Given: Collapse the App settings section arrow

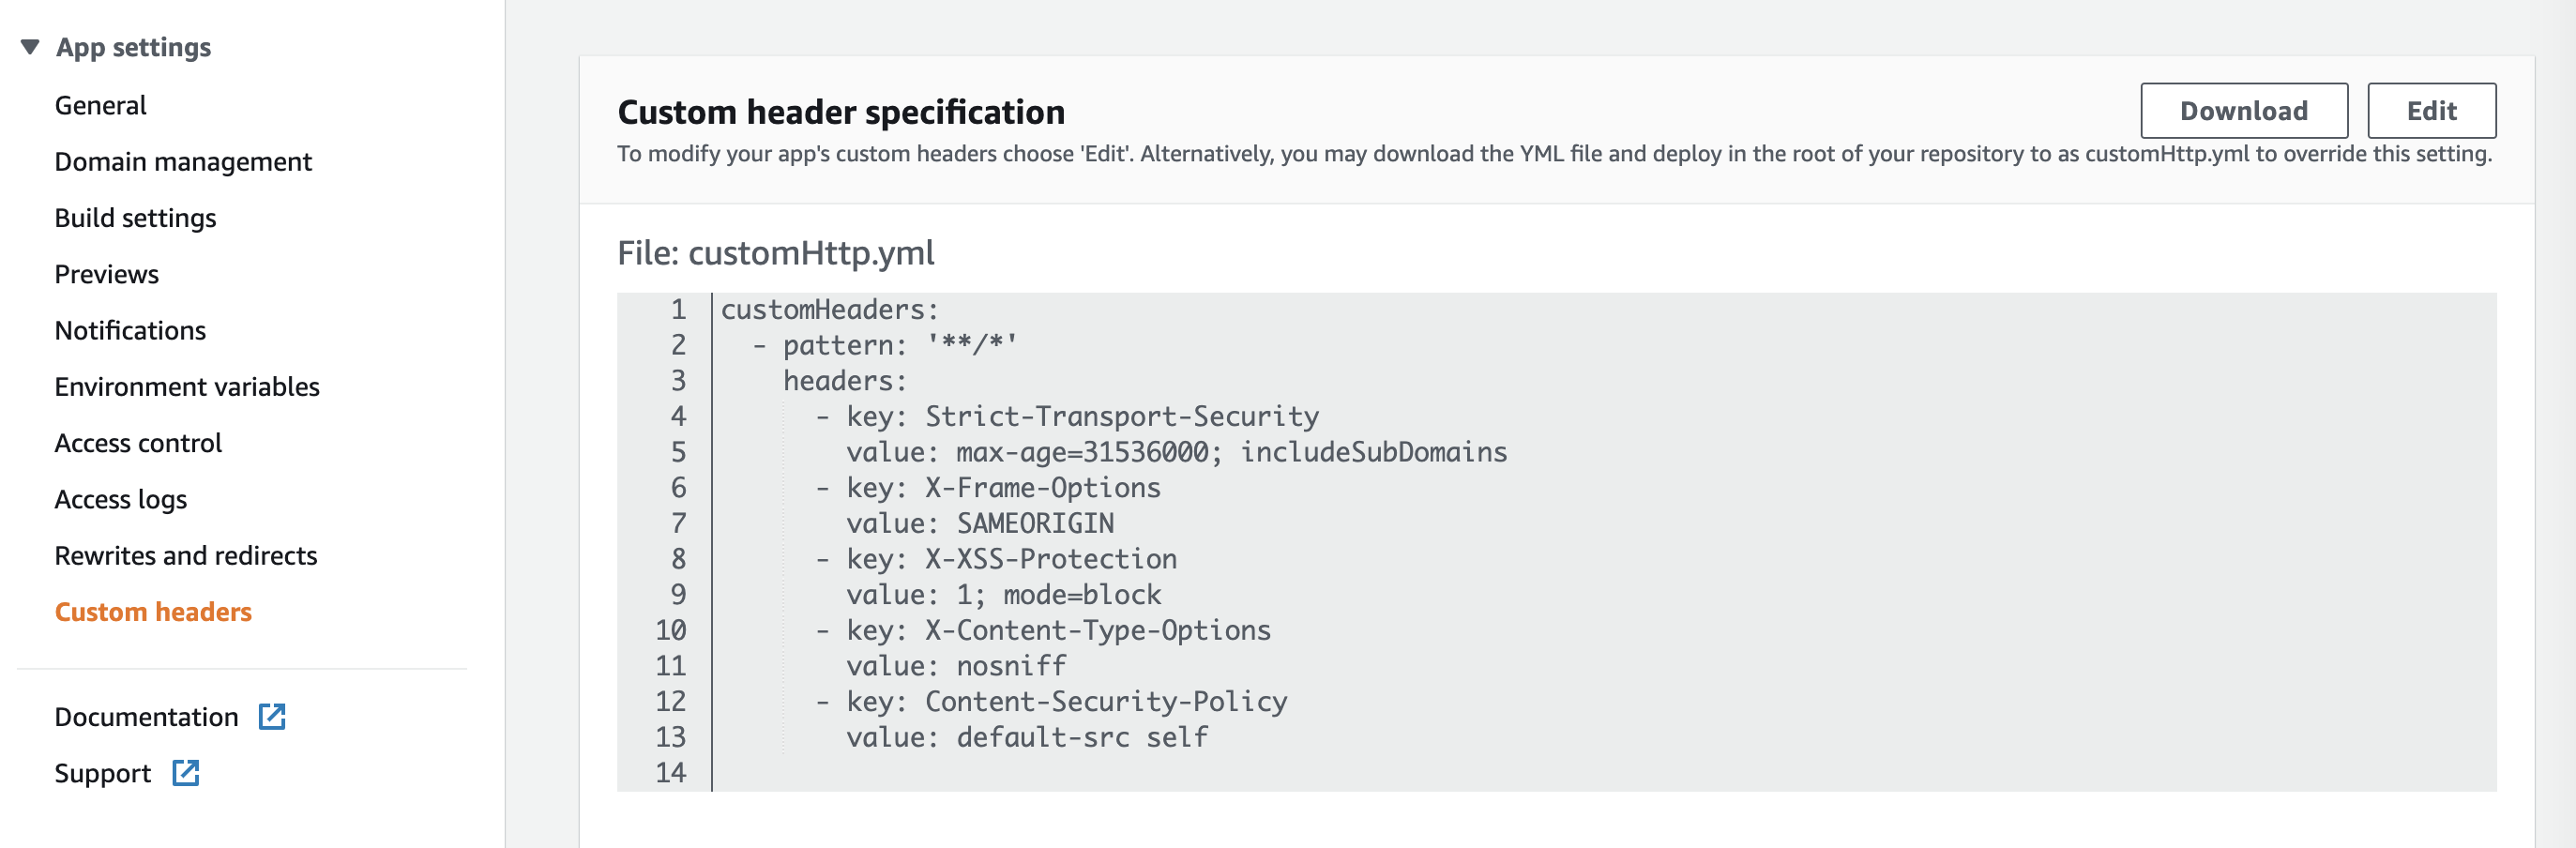Looking at the screenshot, I should [x=30, y=47].
